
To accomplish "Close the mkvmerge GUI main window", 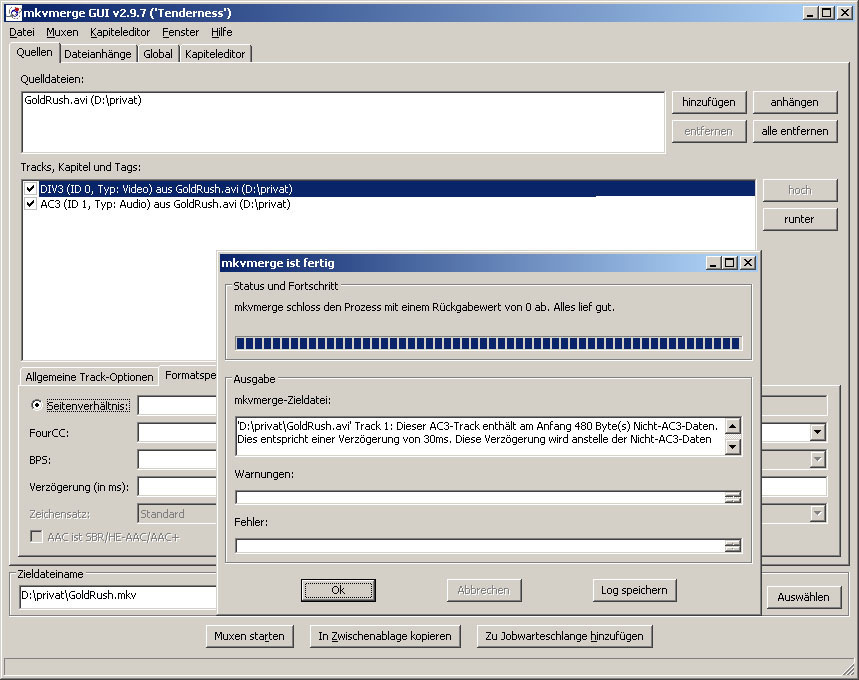I will (x=845, y=13).
